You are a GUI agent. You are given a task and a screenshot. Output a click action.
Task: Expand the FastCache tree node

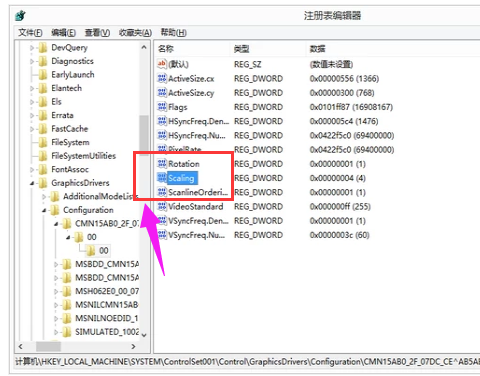tap(32, 129)
